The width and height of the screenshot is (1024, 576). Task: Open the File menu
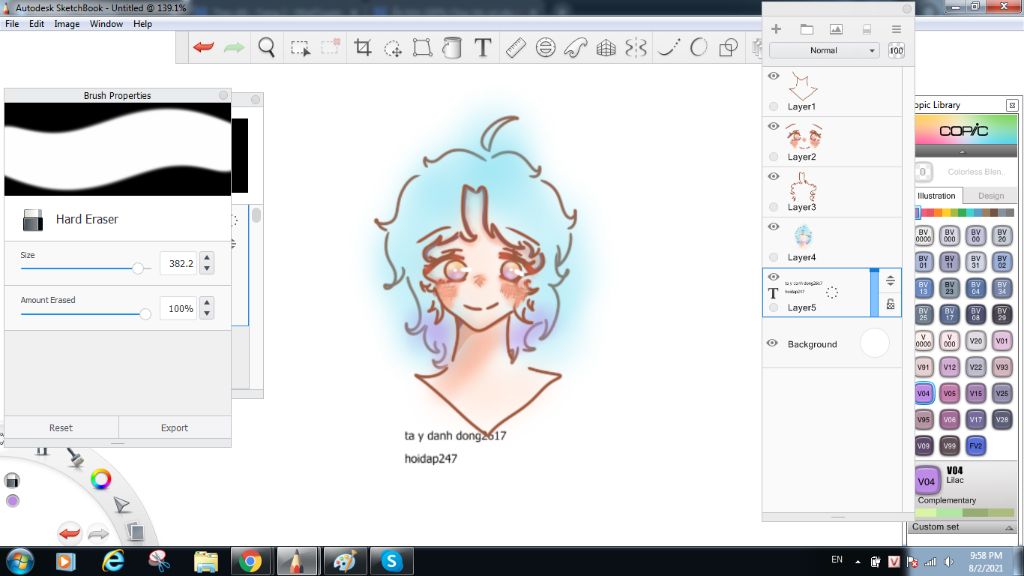click(12, 24)
